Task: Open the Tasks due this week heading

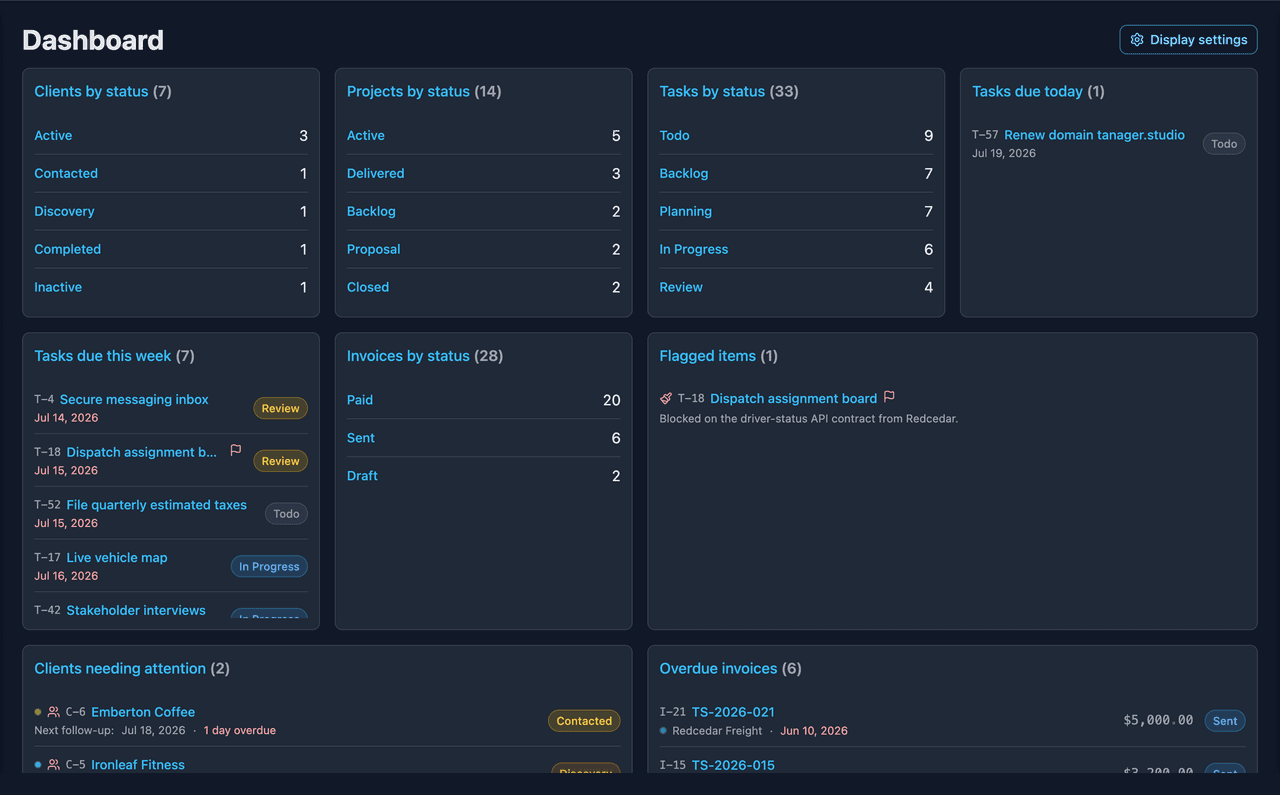Action: (103, 356)
